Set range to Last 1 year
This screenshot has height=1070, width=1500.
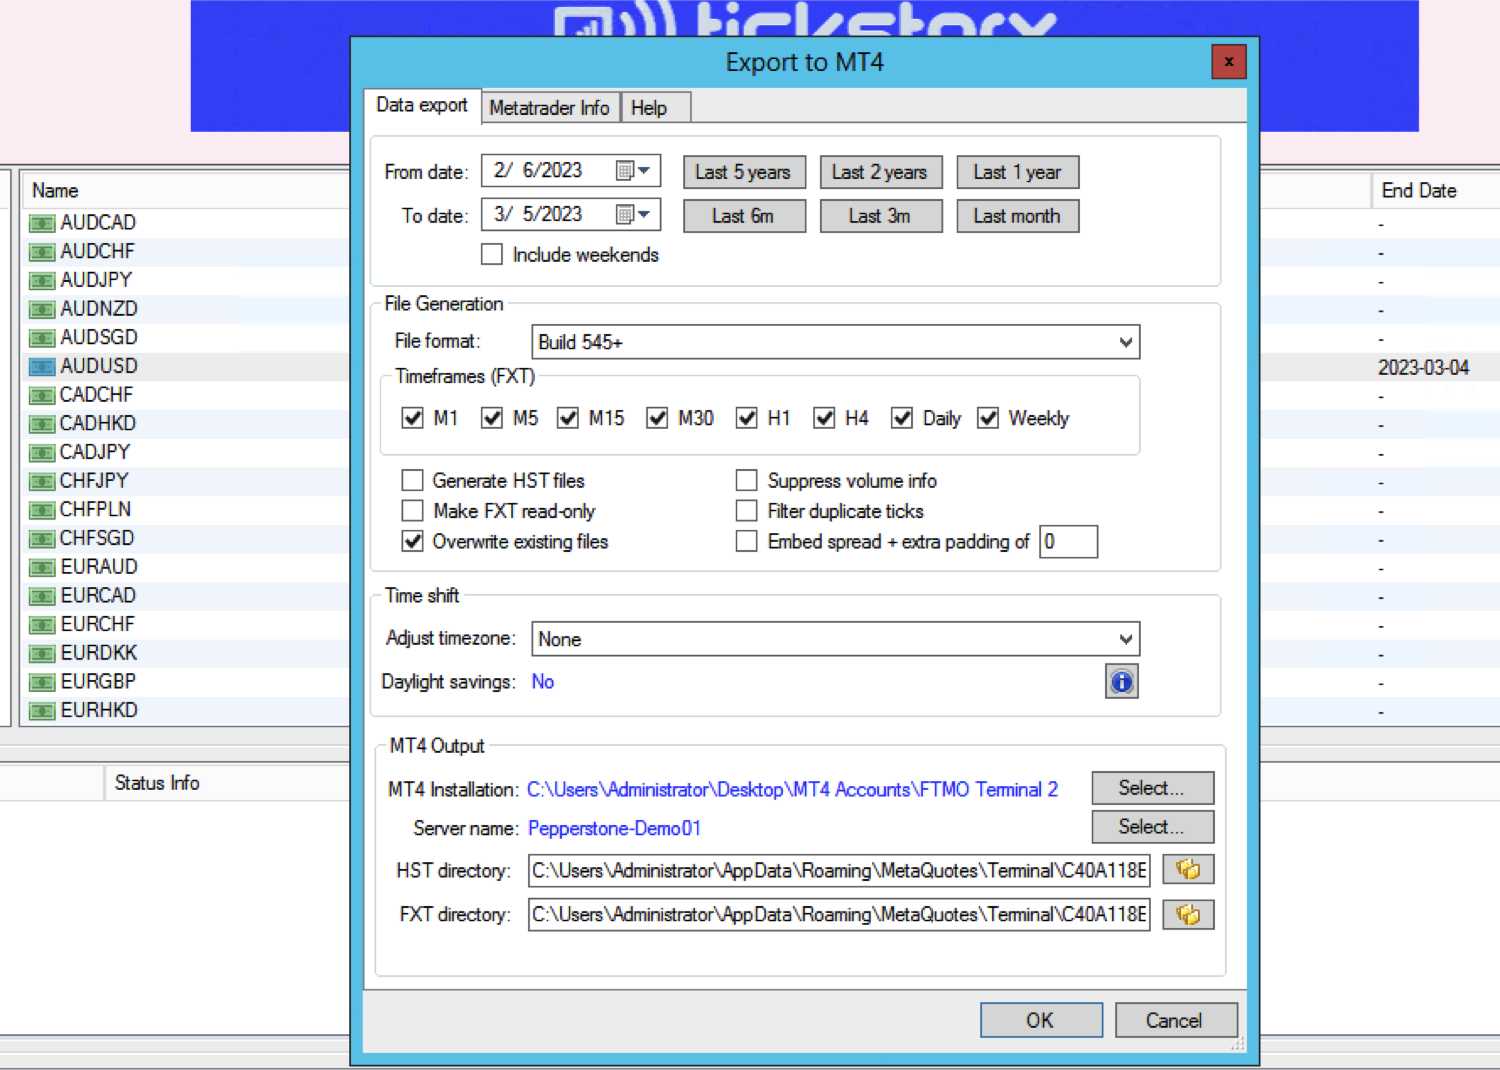(x=1018, y=172)
